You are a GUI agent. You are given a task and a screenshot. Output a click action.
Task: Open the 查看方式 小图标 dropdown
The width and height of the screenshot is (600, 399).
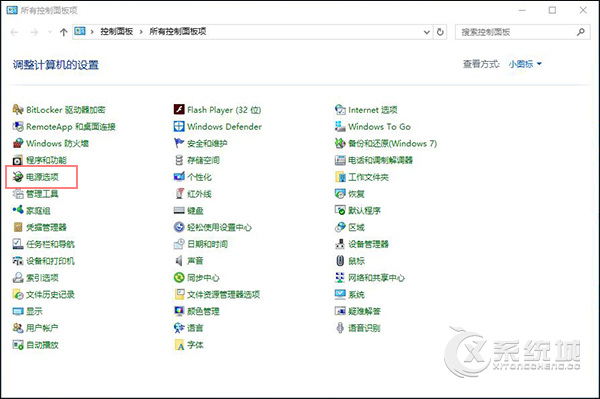(x=525, y=64)
